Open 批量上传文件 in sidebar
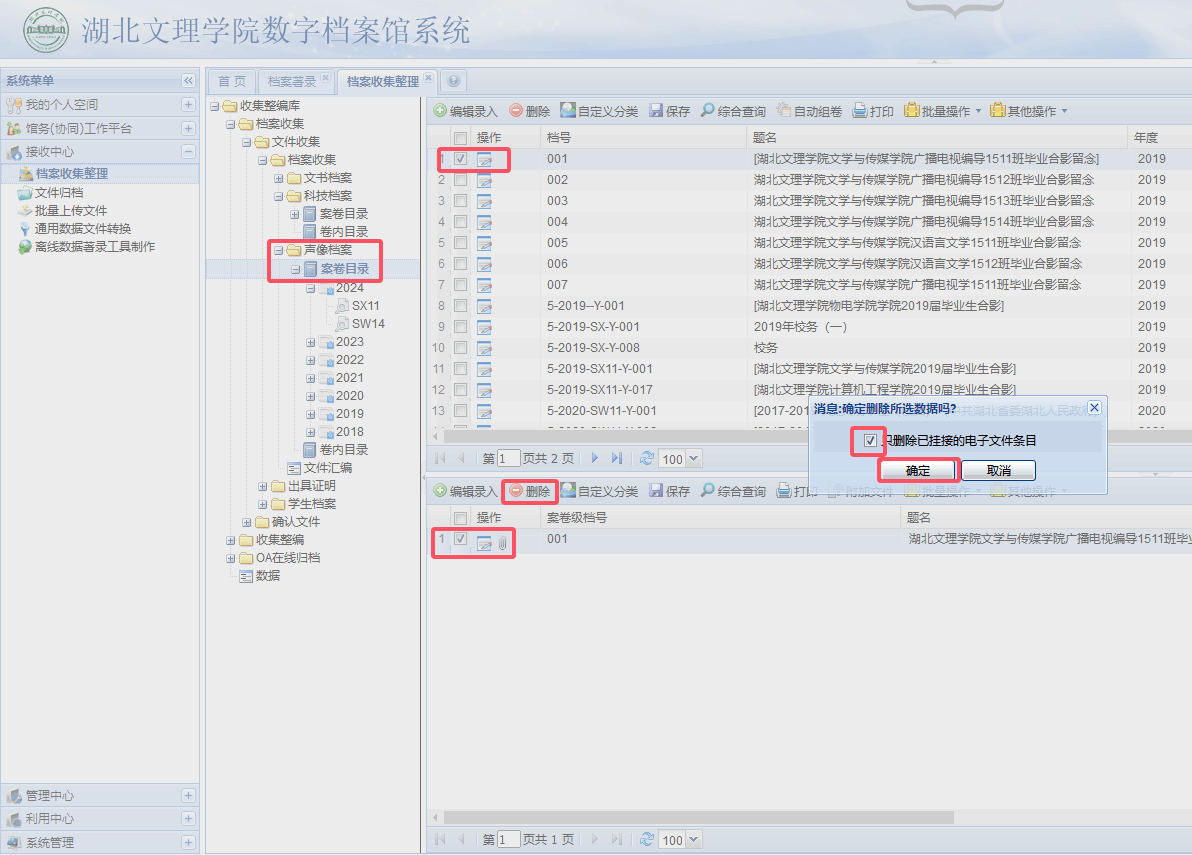This screenshot has width=1192, height=855. tap(71, 211)
